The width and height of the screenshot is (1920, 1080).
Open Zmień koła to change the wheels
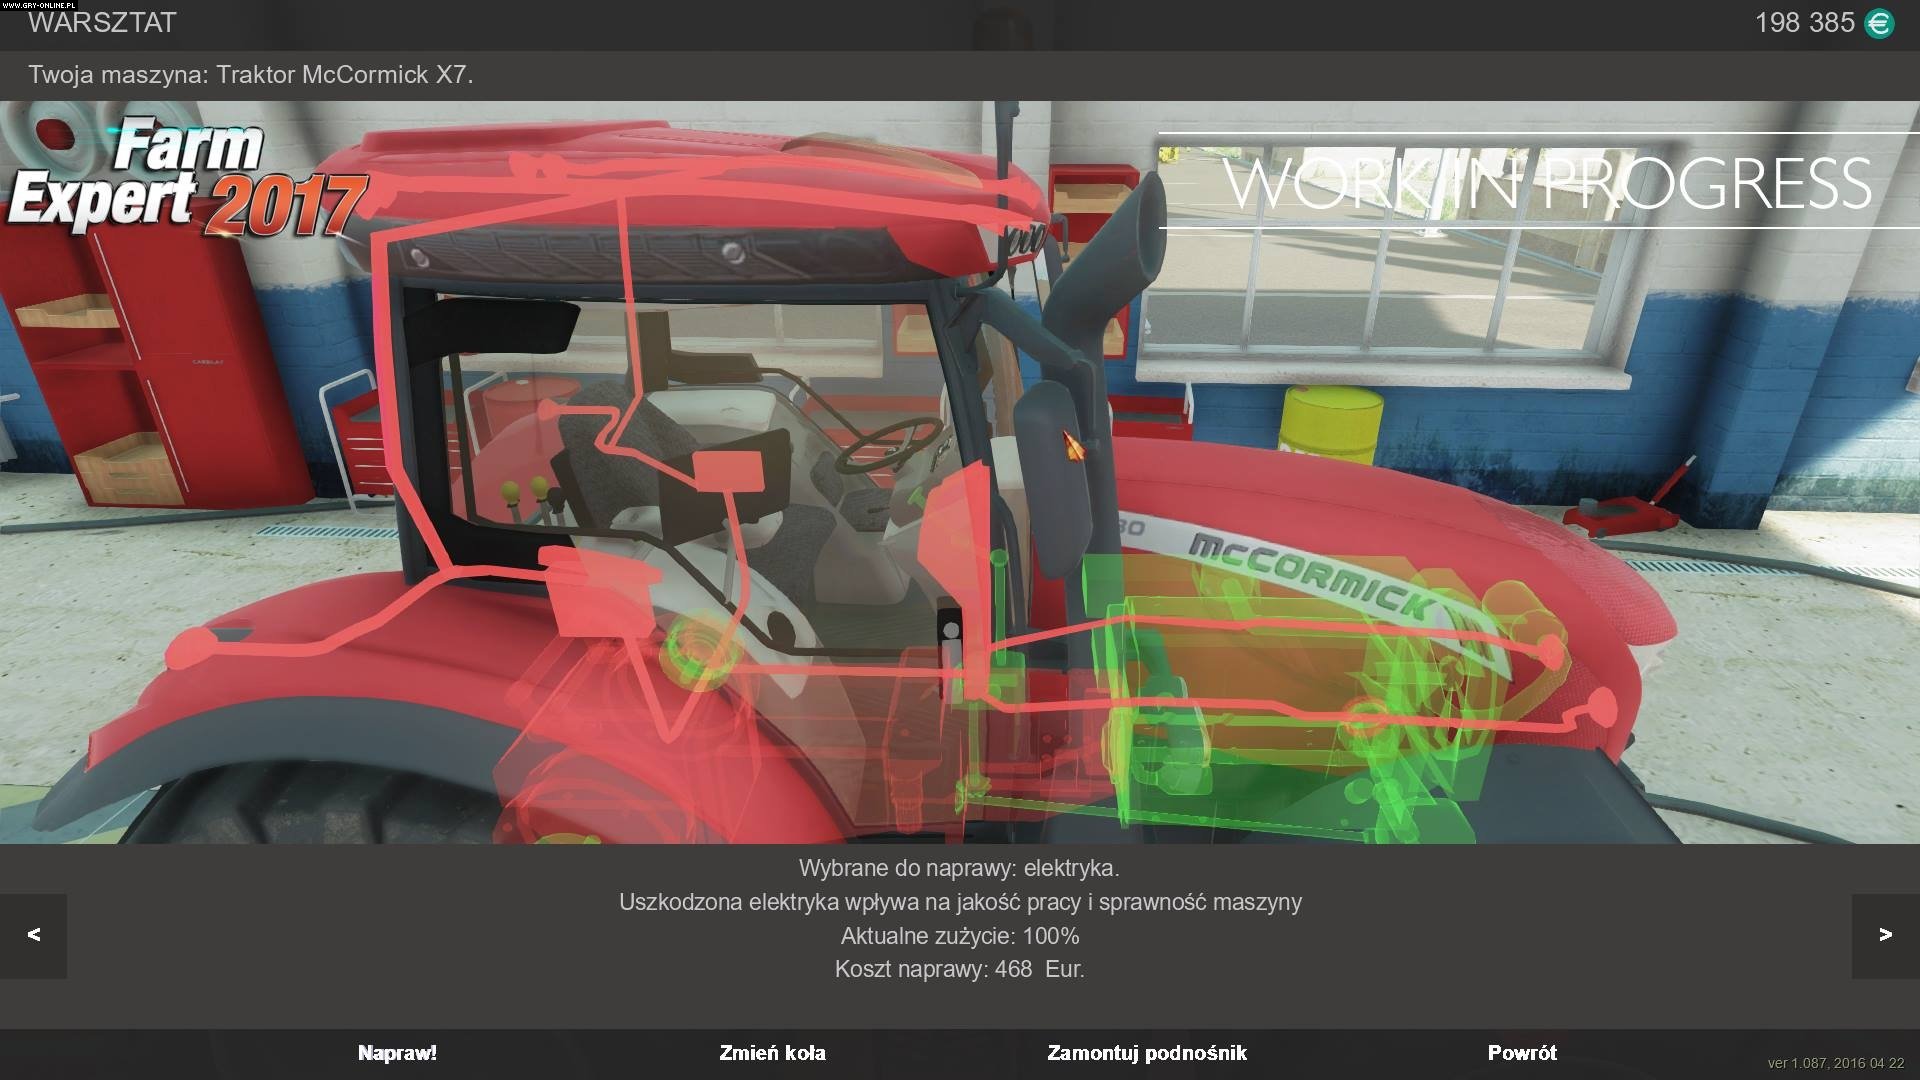771,1053
